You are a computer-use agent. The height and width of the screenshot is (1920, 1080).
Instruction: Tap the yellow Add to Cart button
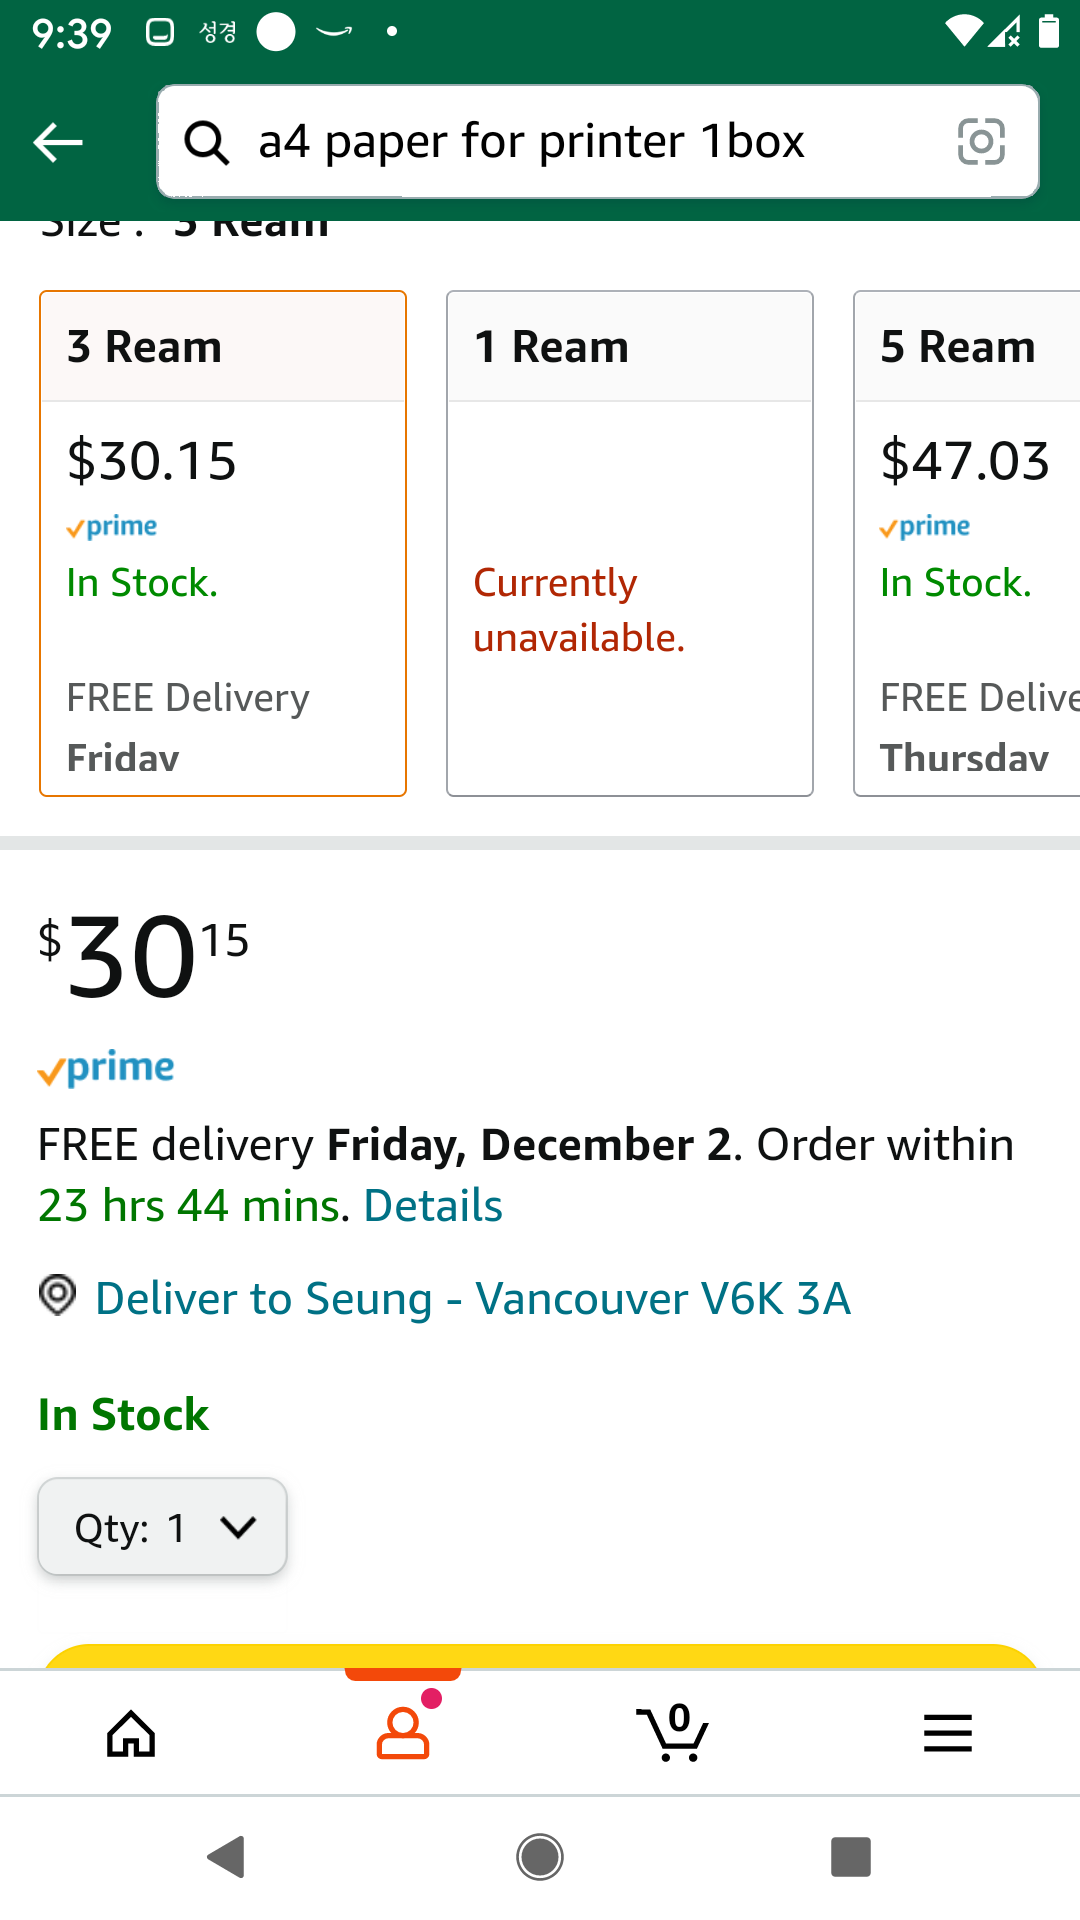coord(540,1657)
